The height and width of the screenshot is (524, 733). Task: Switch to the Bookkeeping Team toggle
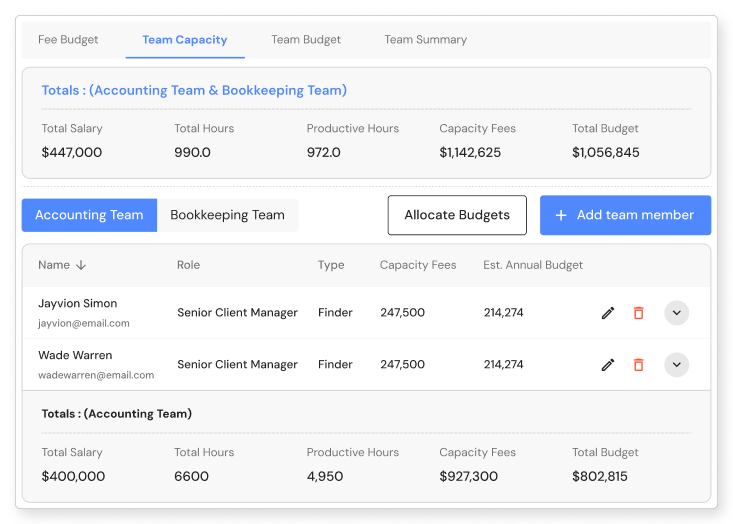[x=227, y=215]
